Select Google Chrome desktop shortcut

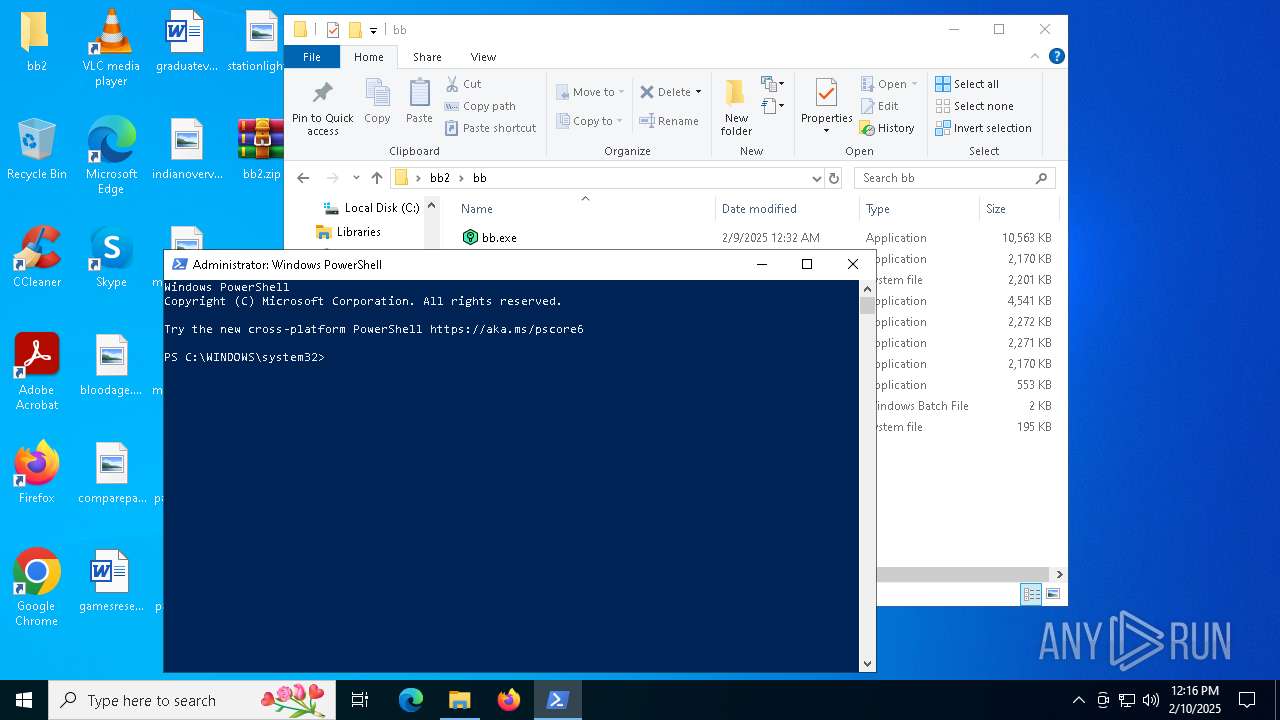pos(37,587)
